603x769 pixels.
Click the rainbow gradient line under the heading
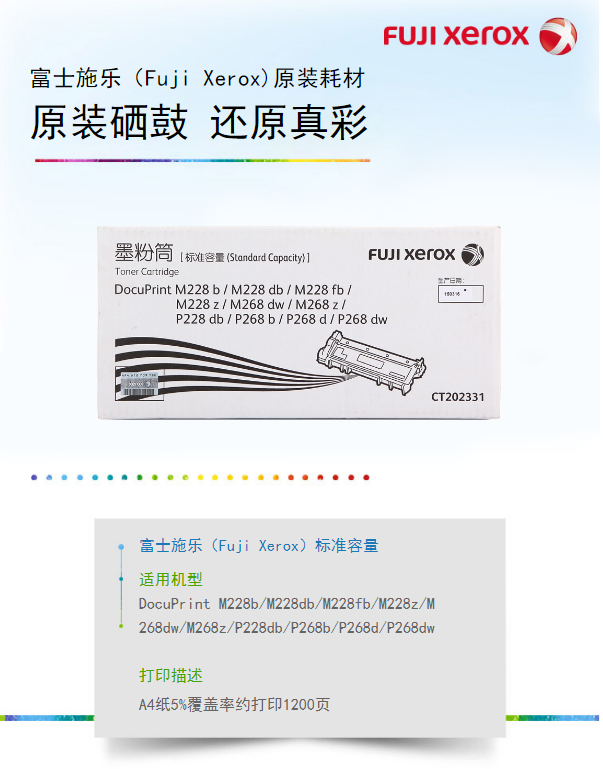coord(202,160)
